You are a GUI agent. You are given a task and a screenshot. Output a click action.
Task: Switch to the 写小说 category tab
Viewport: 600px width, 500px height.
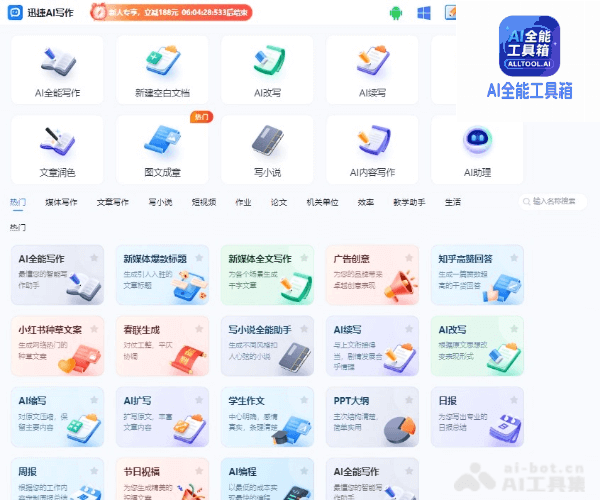[160, 202]
